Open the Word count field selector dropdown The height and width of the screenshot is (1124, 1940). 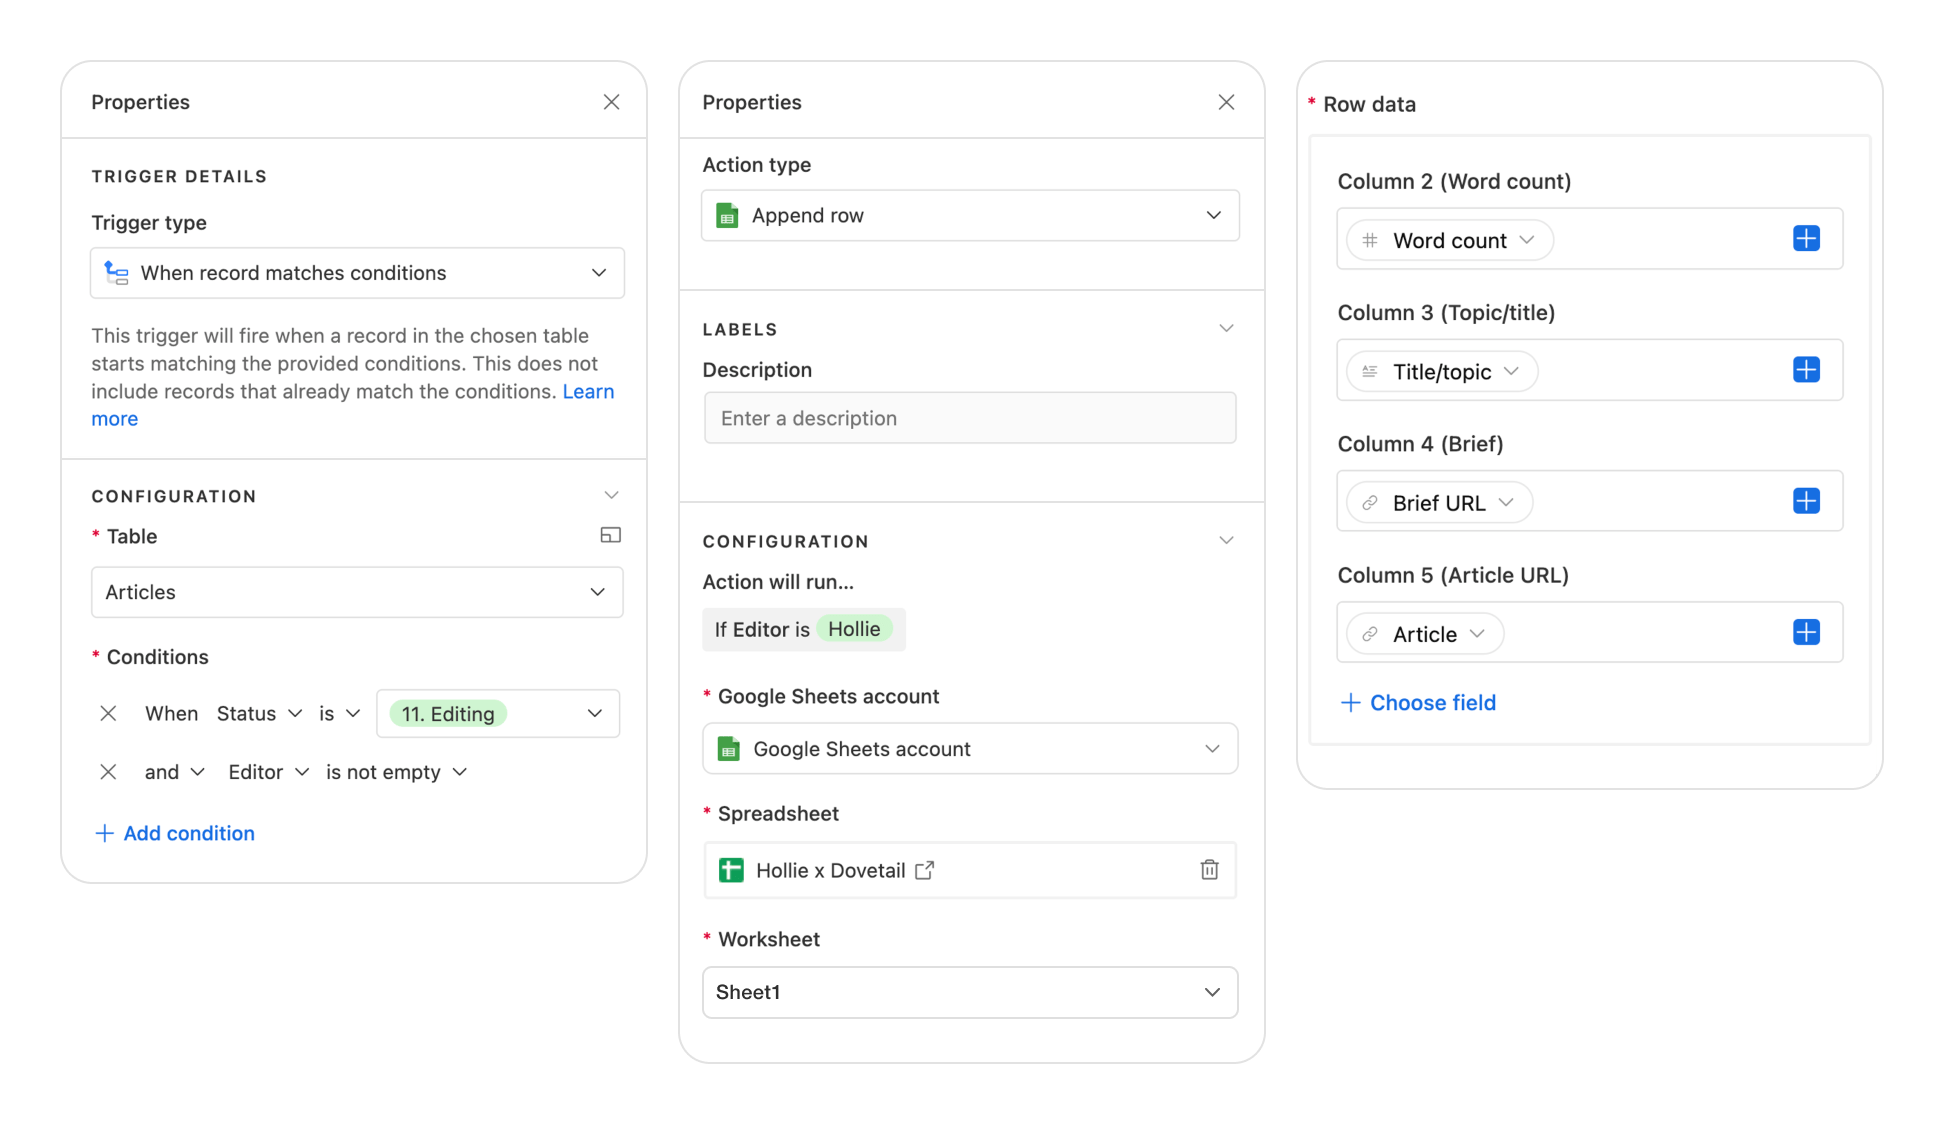1527,240
